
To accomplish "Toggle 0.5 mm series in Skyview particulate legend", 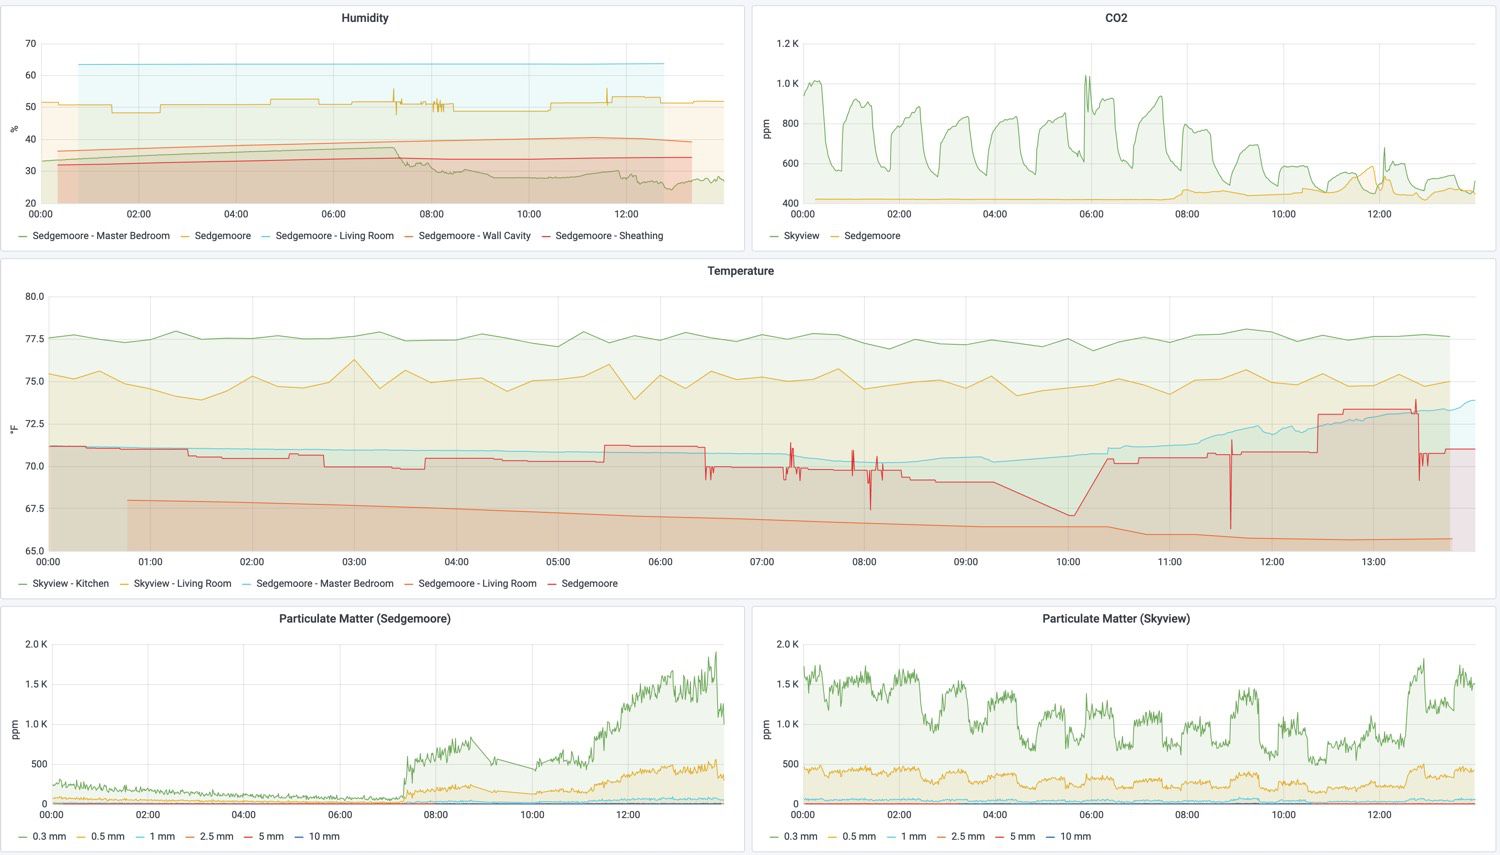I will 859,837.
